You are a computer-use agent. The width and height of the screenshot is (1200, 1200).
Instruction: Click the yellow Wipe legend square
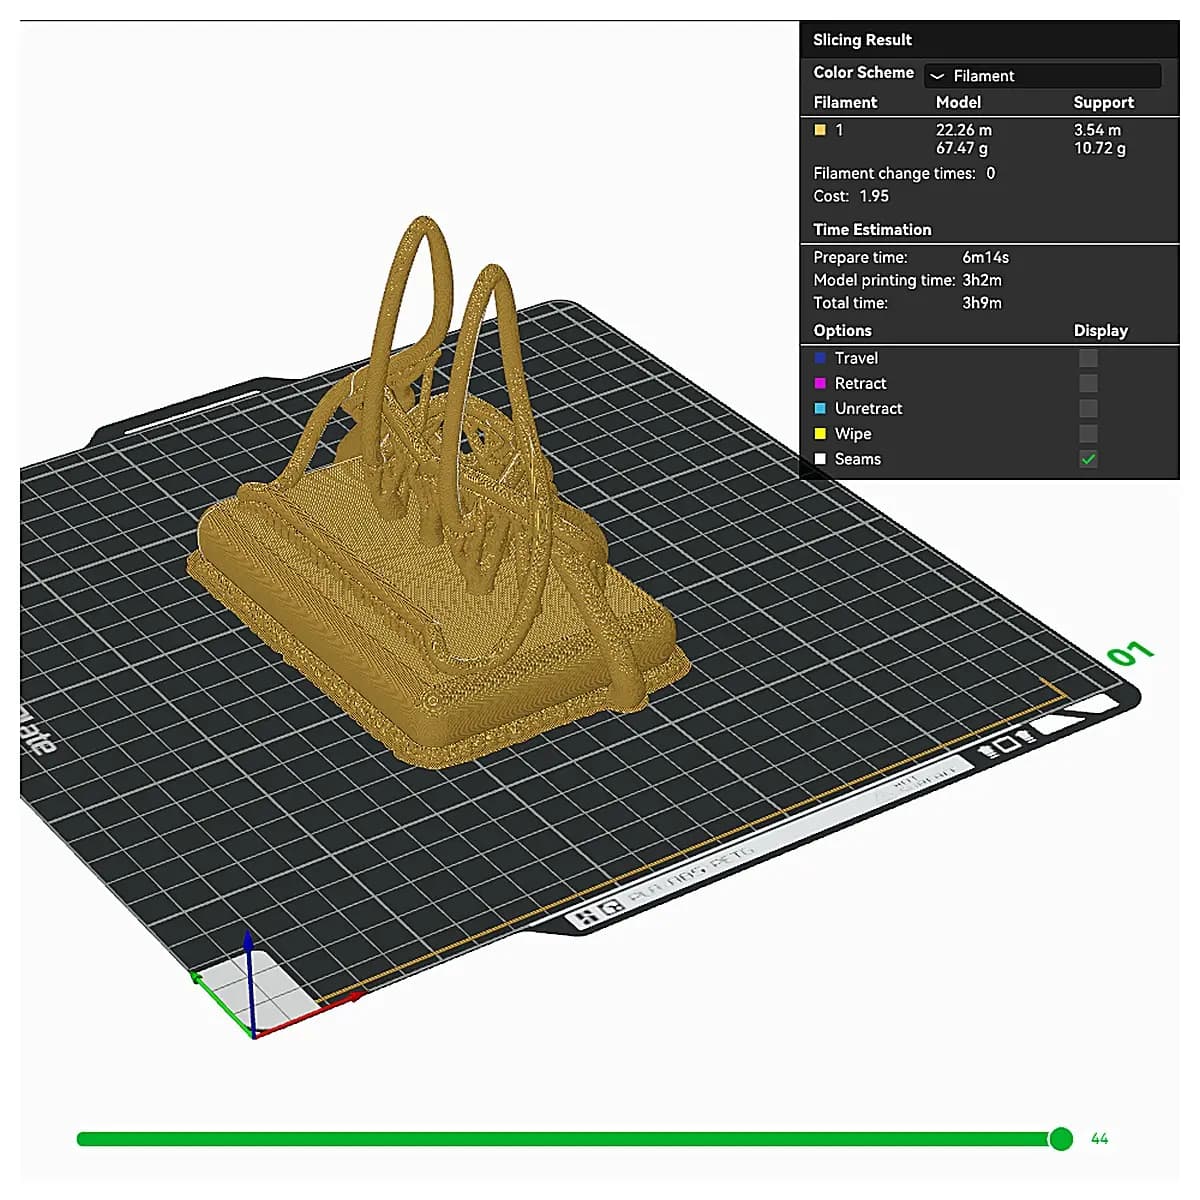(x=820, y=434)
